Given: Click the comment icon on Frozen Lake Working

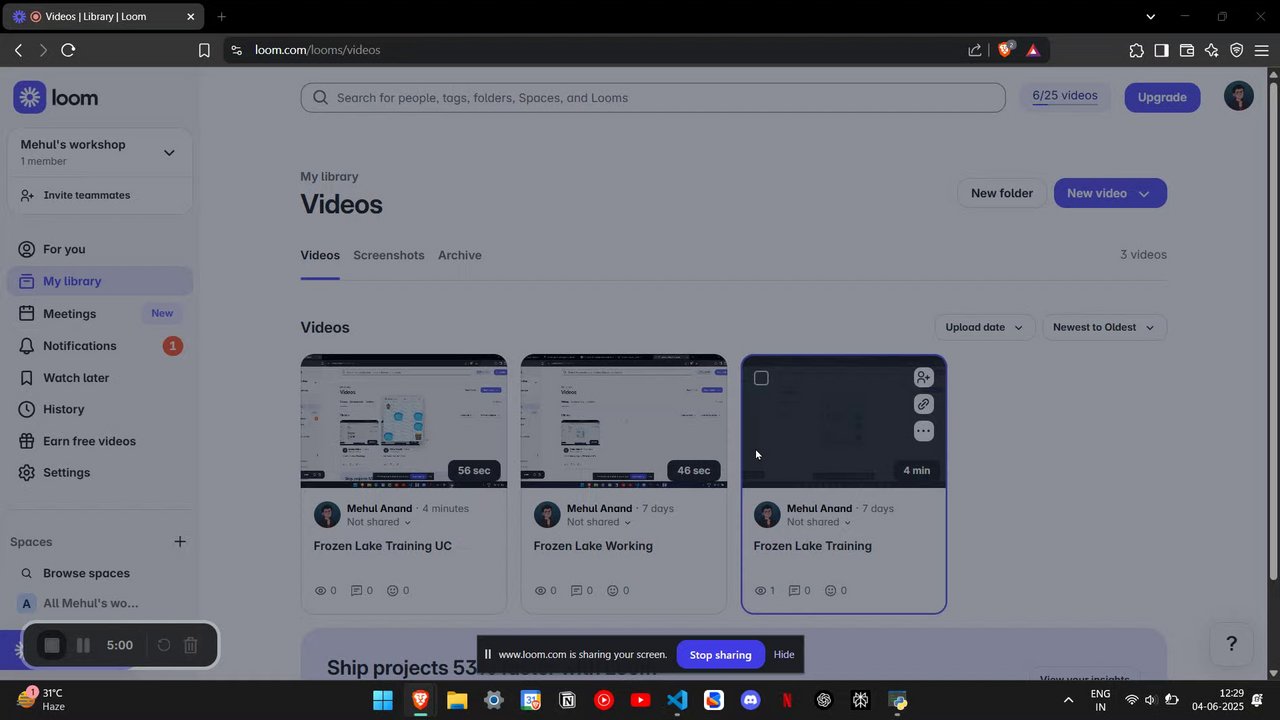Looking at the screenshot, I should point(578,591).
